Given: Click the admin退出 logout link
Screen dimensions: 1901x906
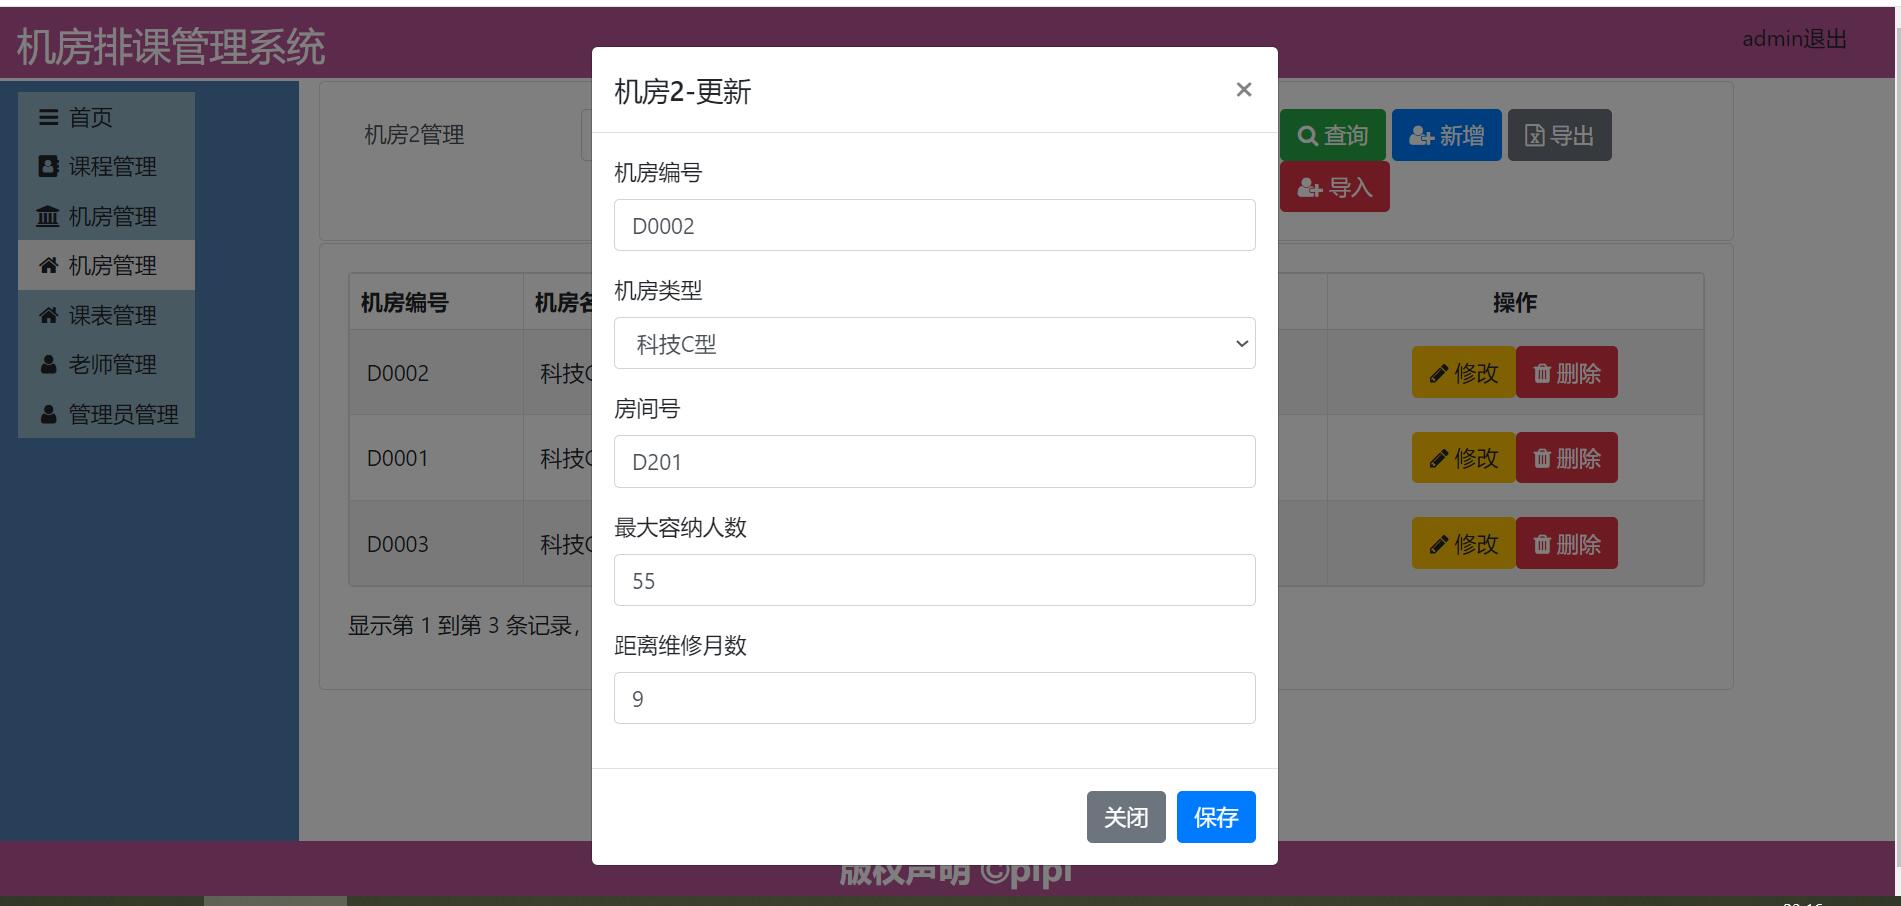Looking at the screenshot, I should pos(1794,39).
